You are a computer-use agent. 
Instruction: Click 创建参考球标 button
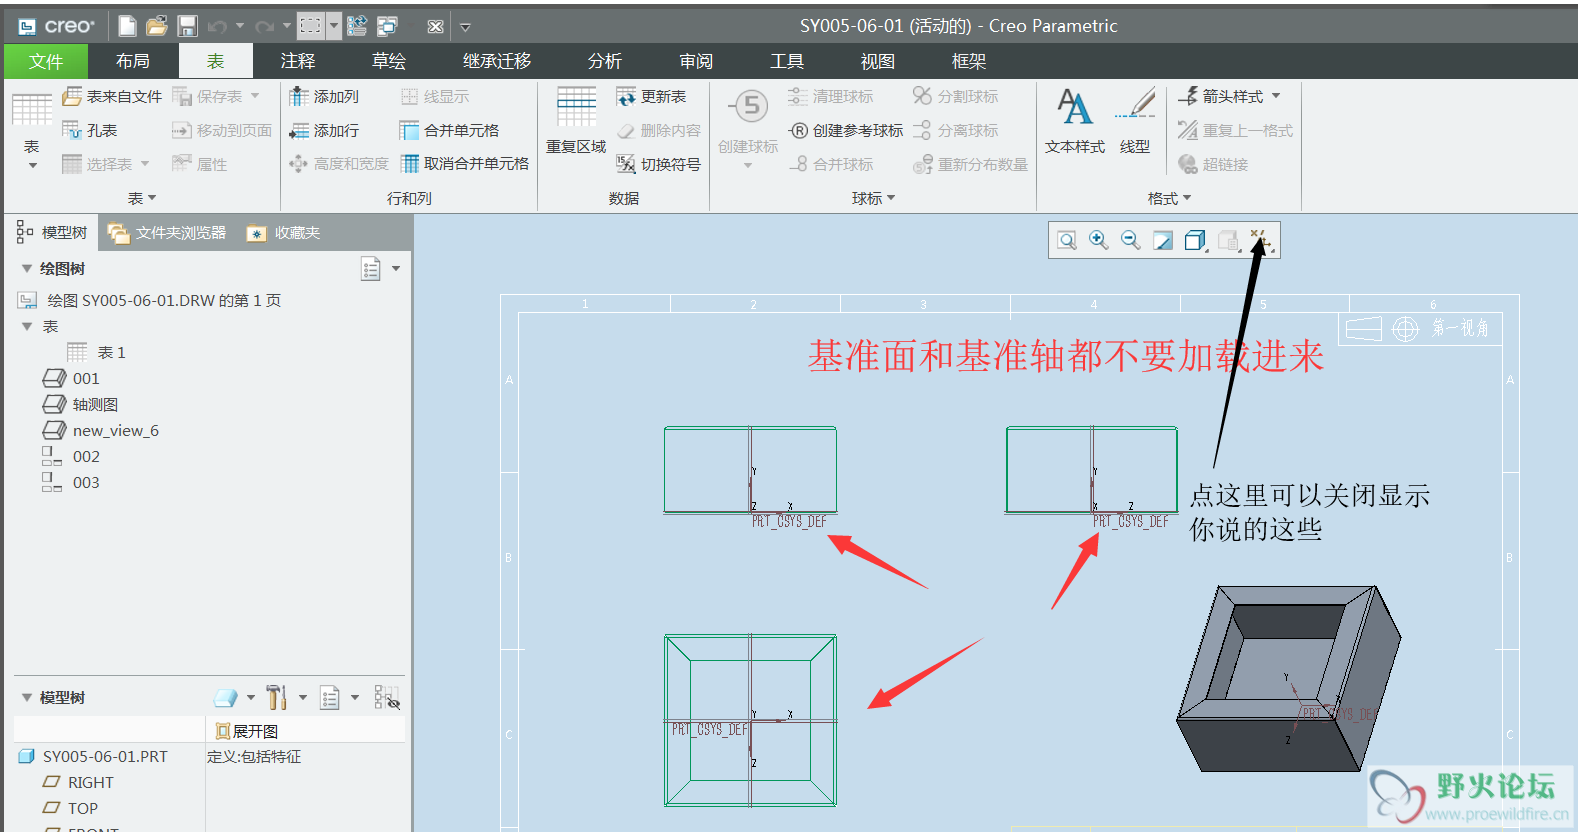click(845, 130)
